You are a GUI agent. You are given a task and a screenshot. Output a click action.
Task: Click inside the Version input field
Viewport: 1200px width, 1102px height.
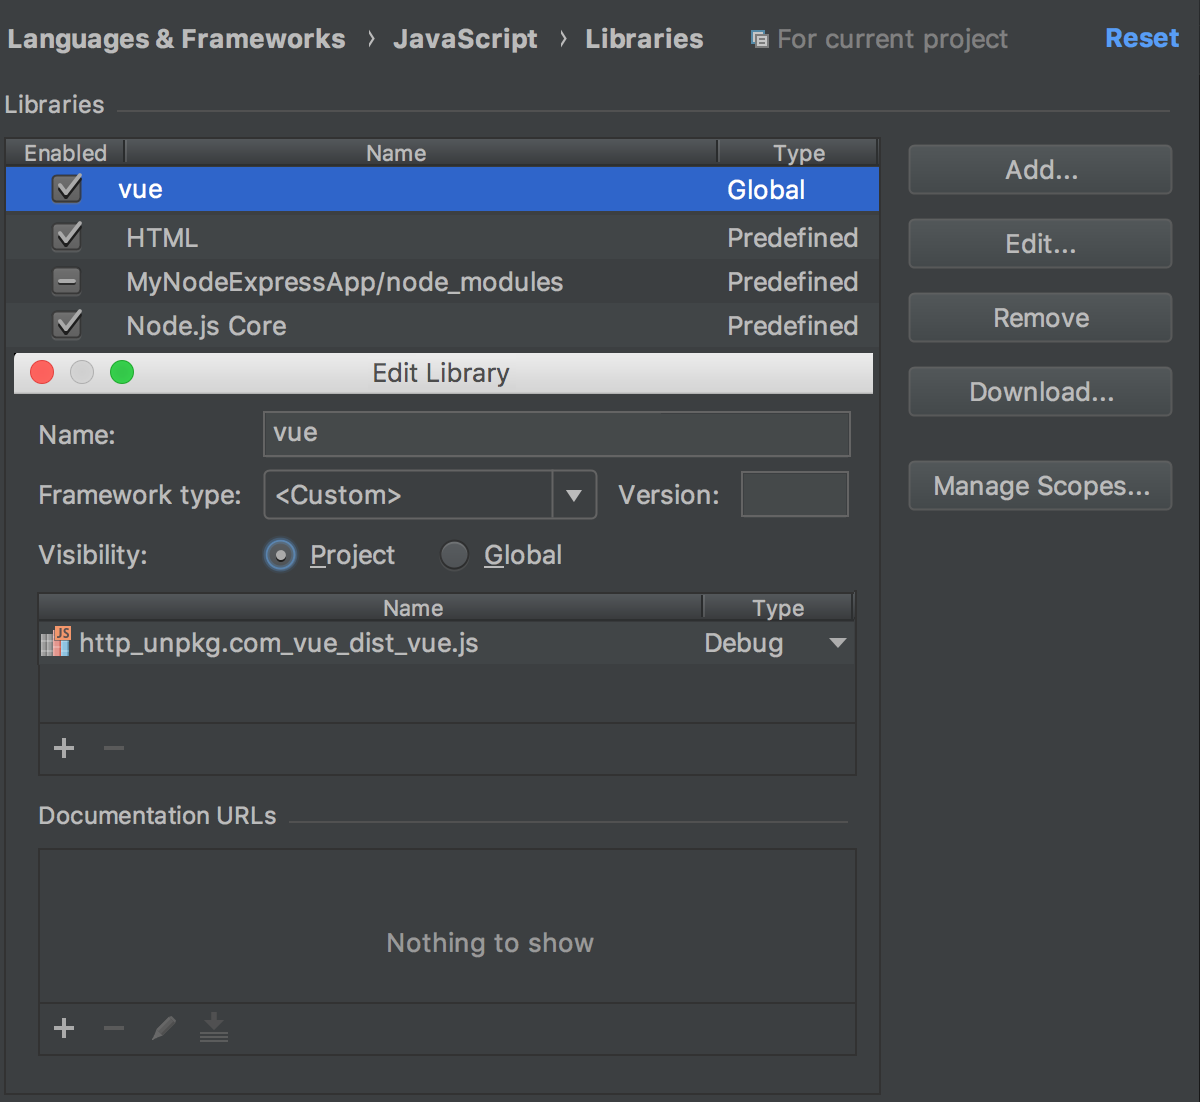click(794, 494)
